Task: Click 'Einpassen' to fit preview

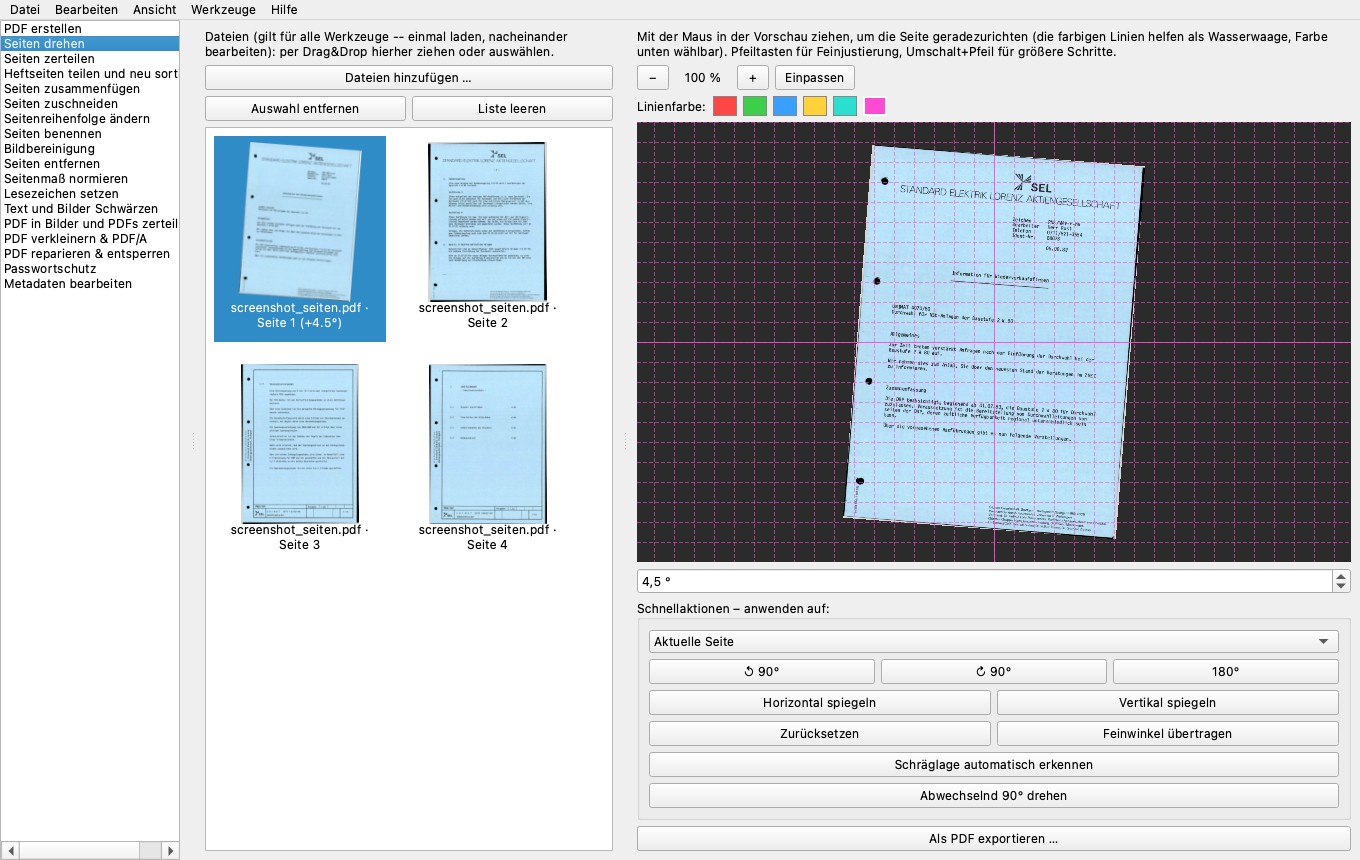Action: click(815, 78)
